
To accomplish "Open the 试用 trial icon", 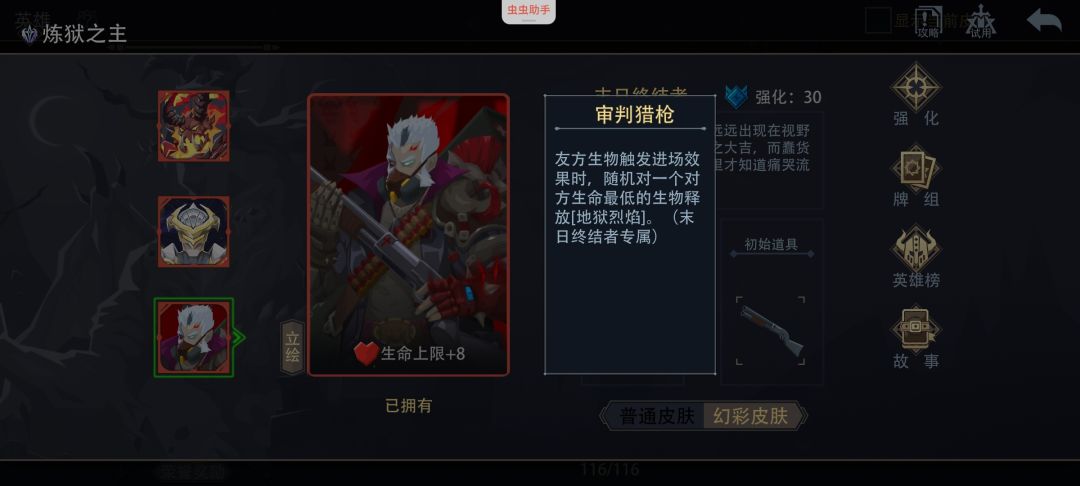I will point(981,21).
